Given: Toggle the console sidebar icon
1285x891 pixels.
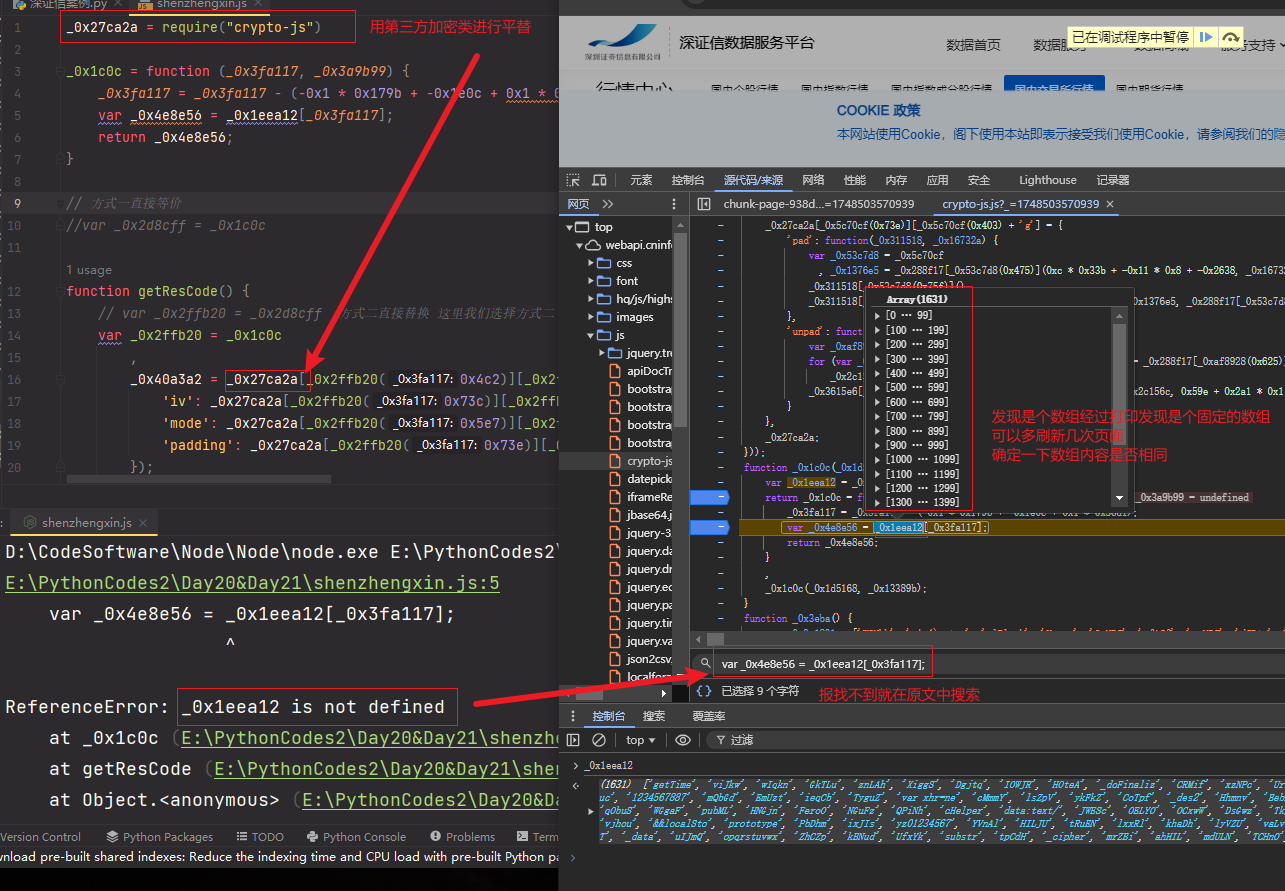Looking at the screenshot, I should [x=573, y=740].
